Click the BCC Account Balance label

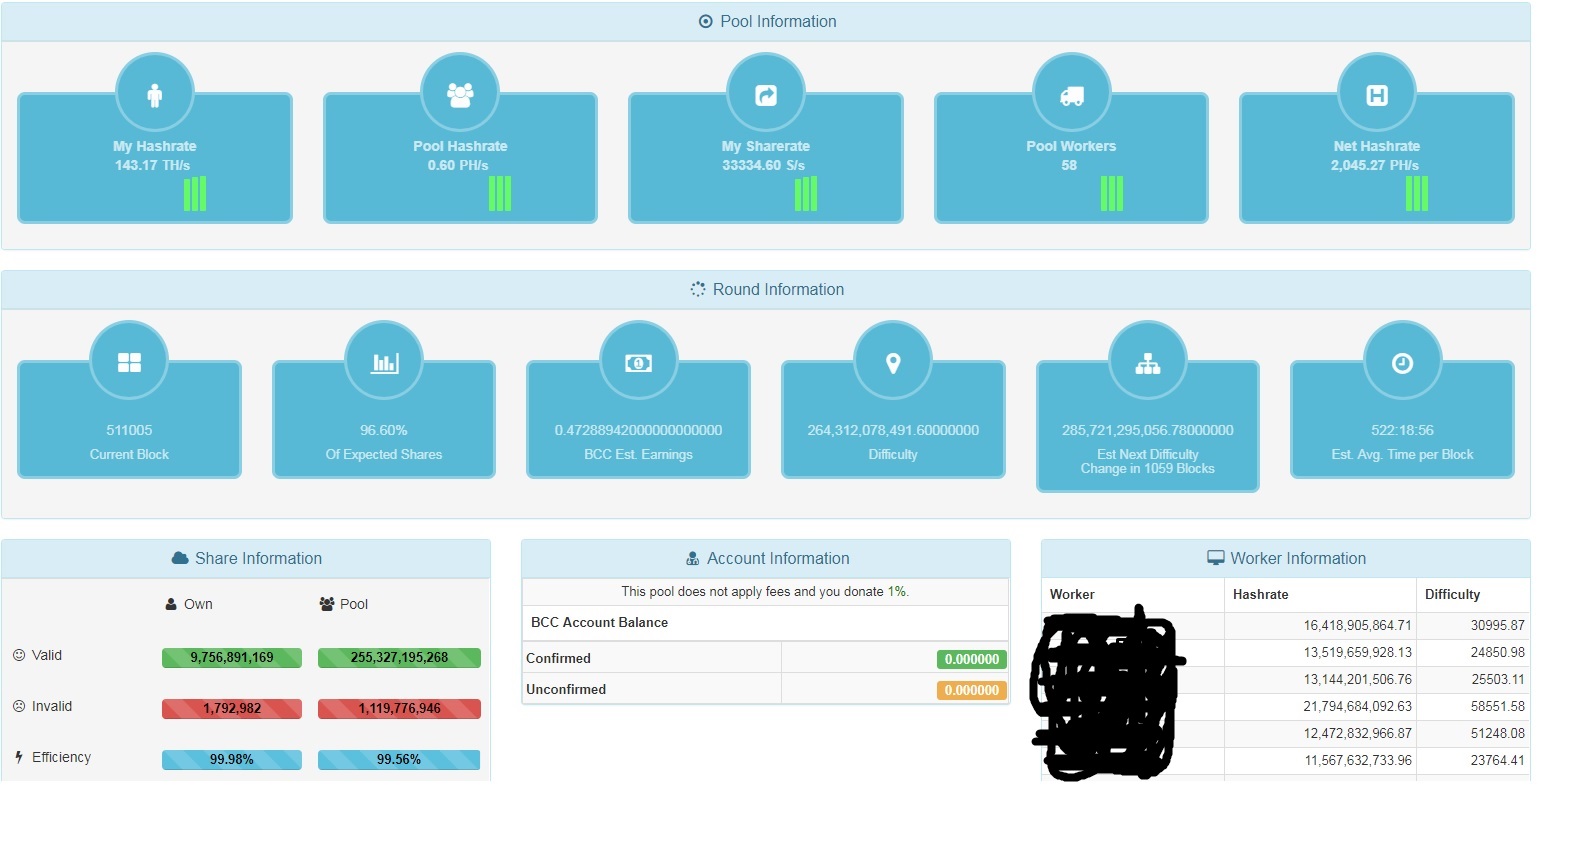(599, 622)
